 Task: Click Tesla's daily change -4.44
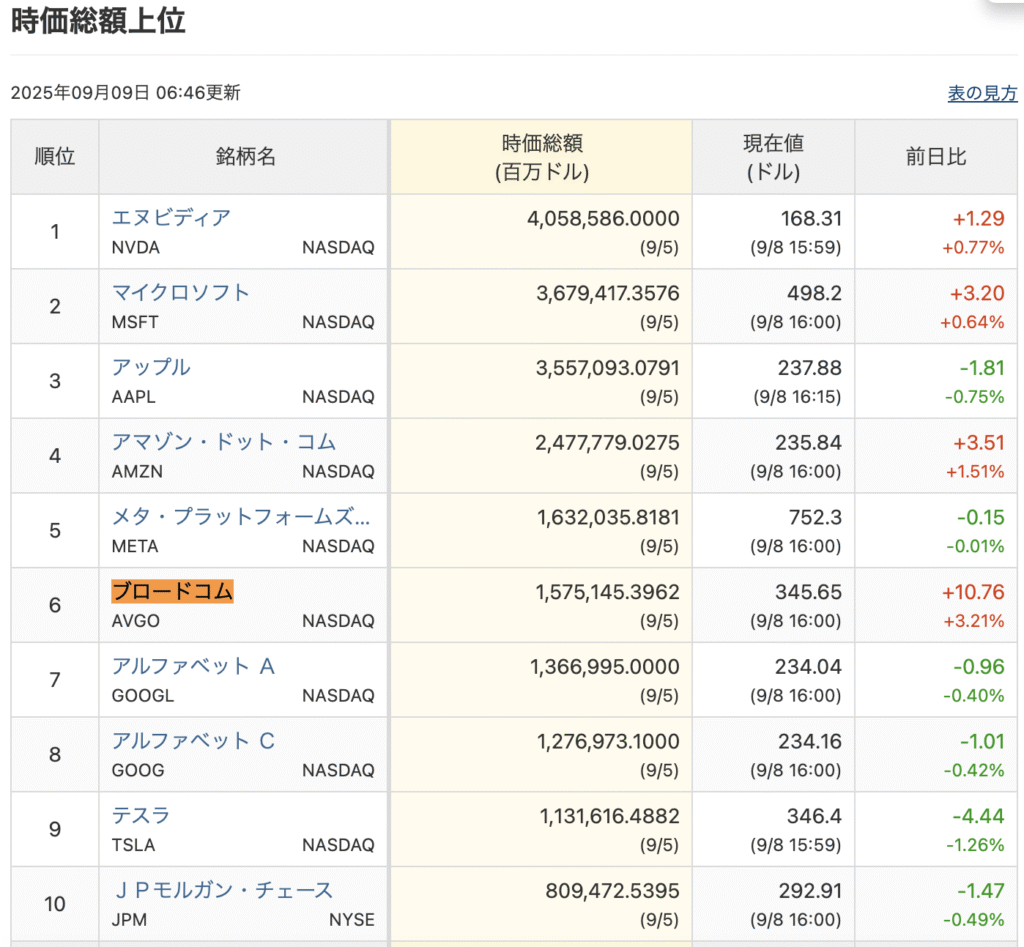[x=978, y=816]
